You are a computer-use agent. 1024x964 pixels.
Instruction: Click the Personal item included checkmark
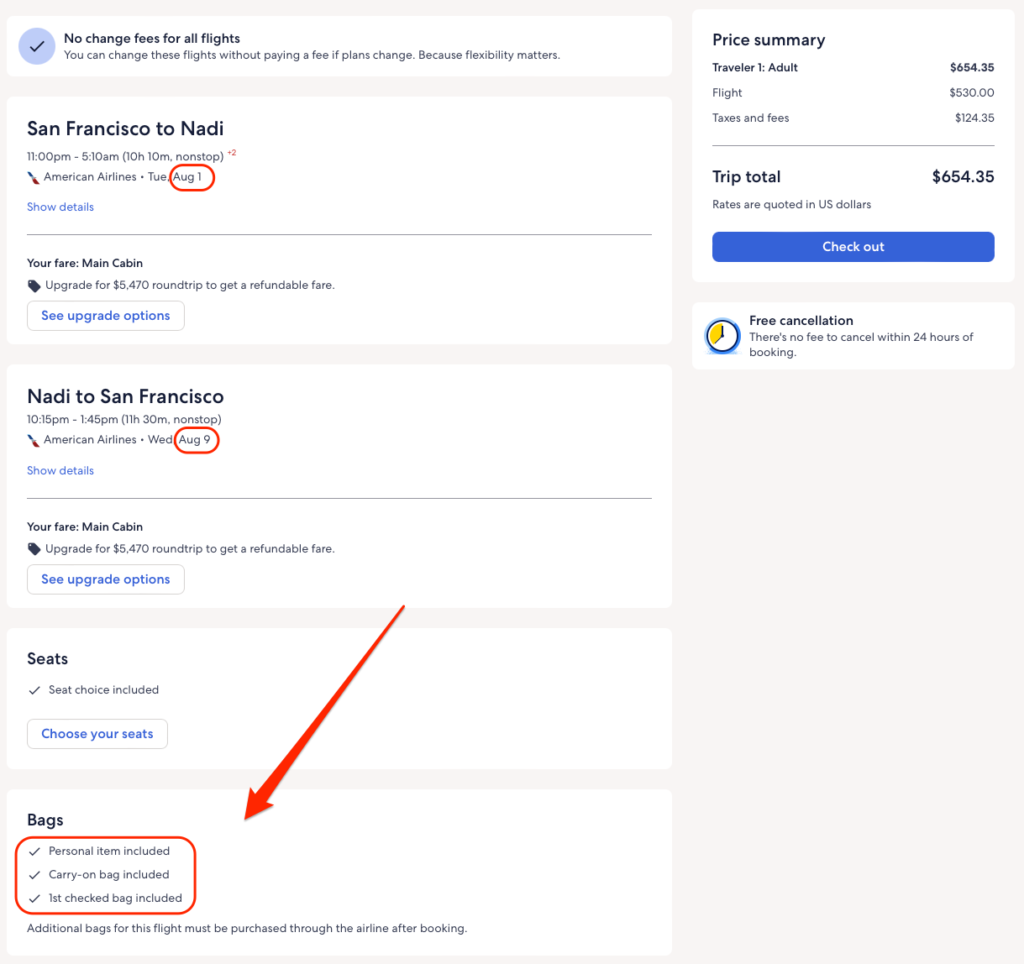(34, 851)
